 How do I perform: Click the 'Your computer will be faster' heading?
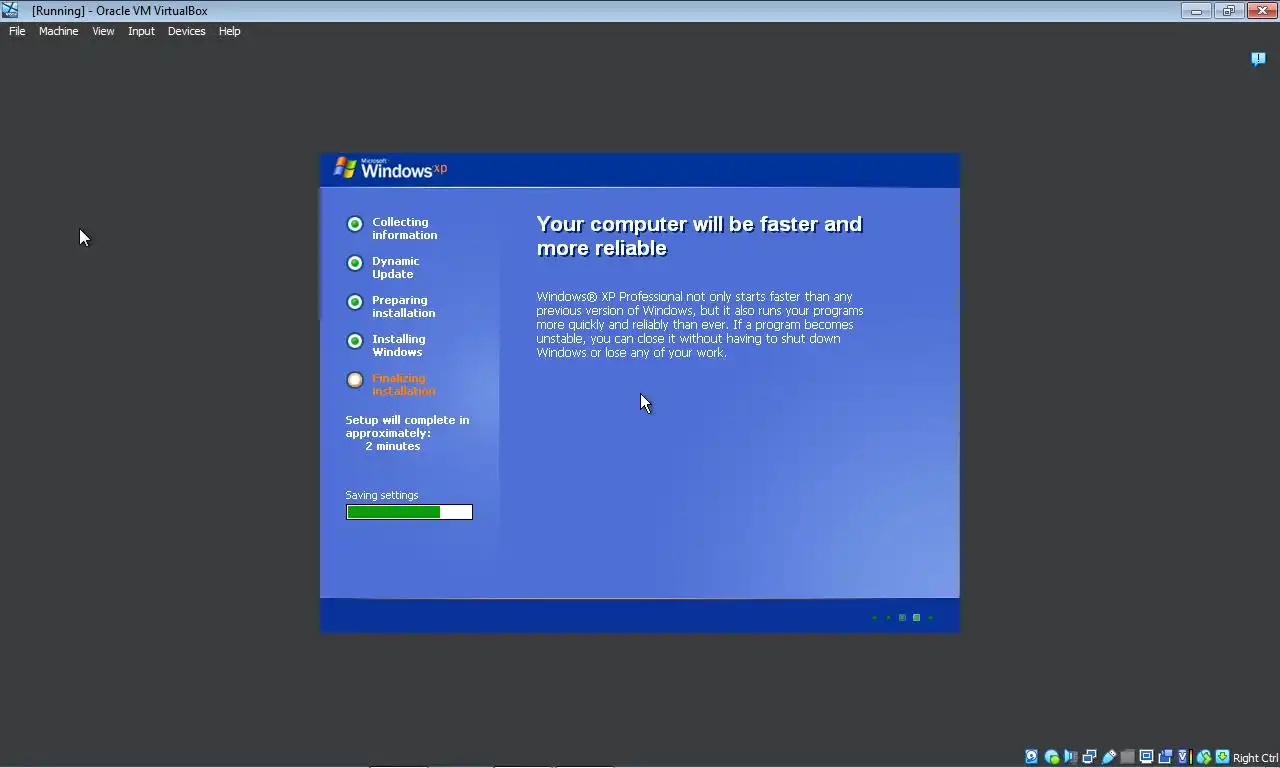pyautogui.click(x=699, y=236)
